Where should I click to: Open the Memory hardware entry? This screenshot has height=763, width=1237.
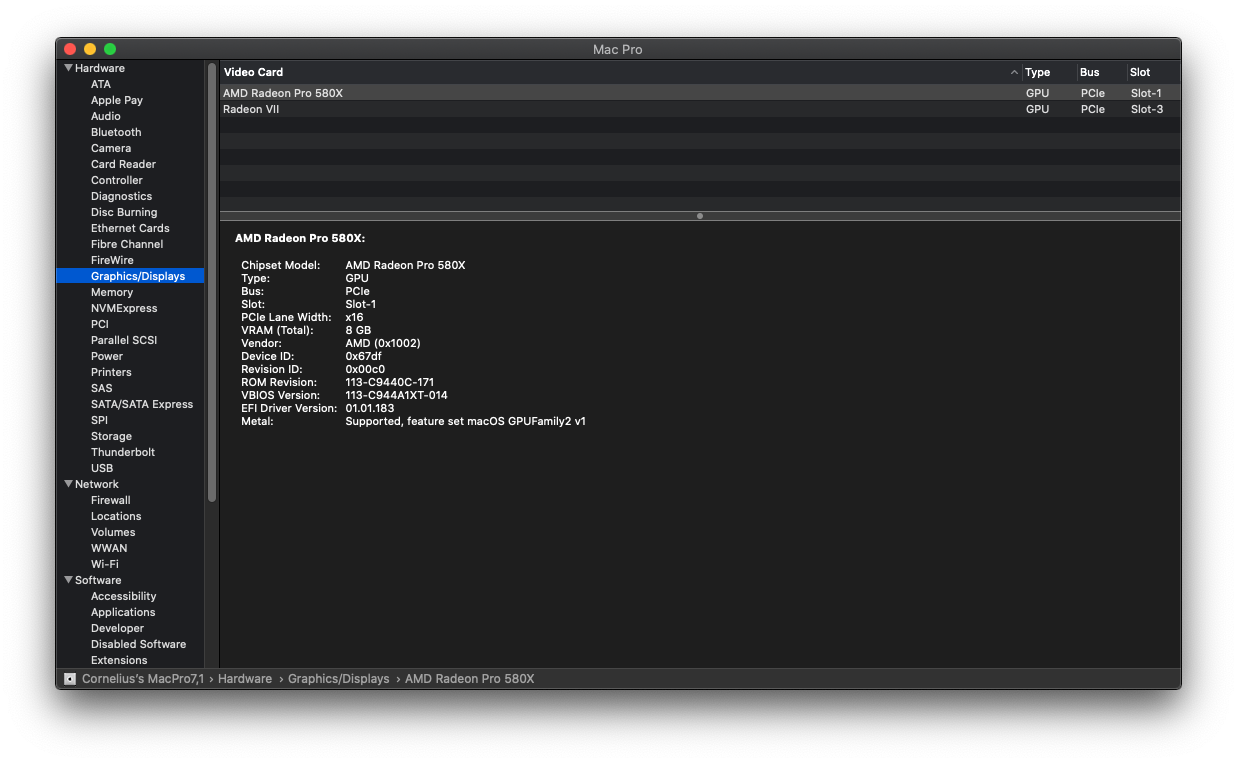click(x=112, y=292)
